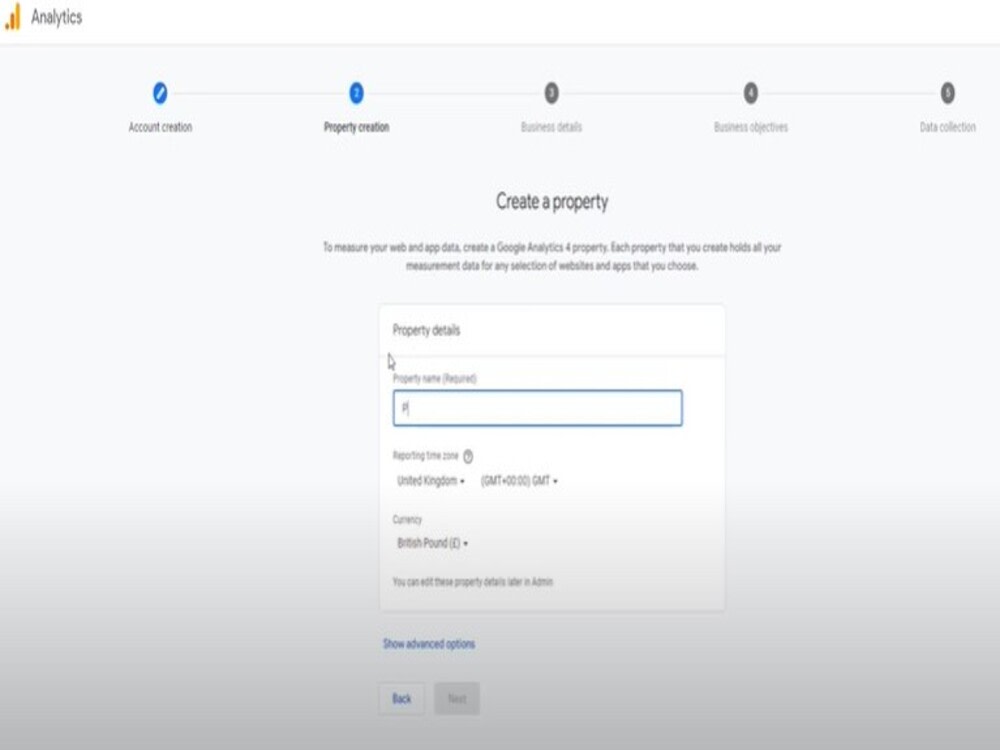Click the edit property details later note
Viewport: 1000px width, 750px height.
click(x=473, y=582)
